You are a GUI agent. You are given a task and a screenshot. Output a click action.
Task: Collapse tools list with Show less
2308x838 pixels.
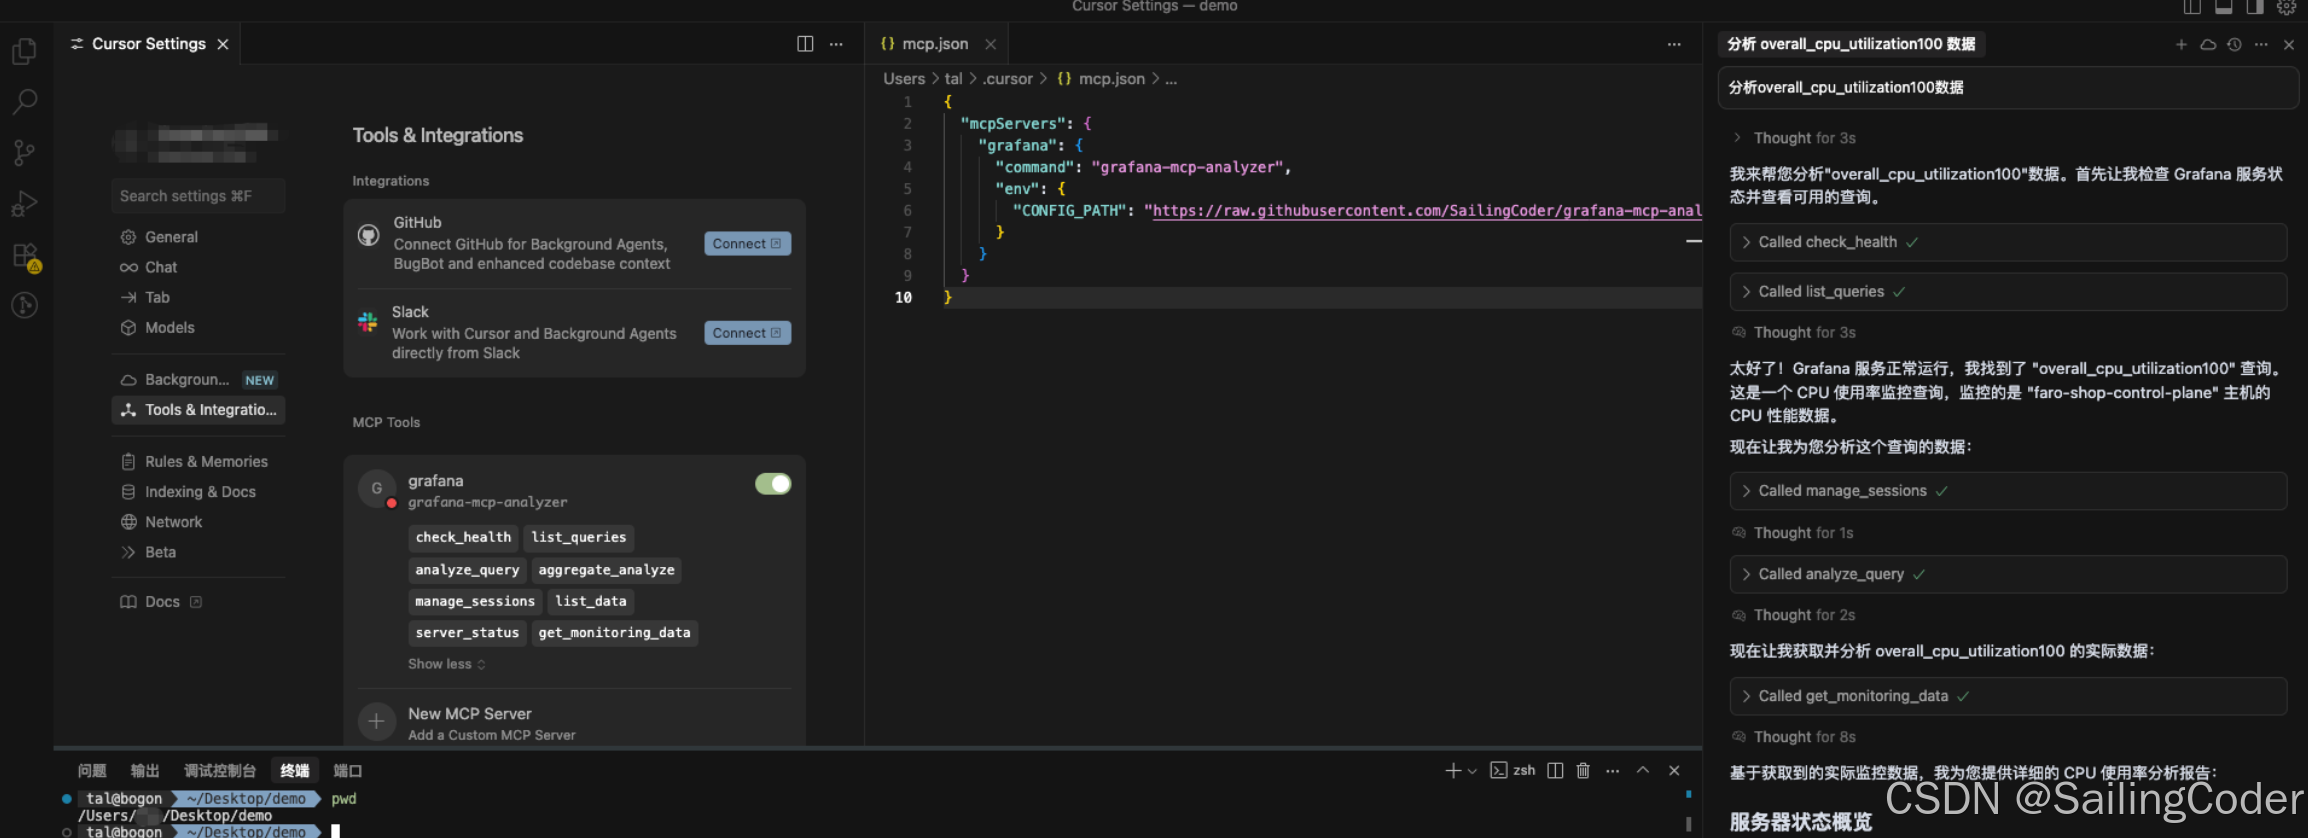coord(446,664)
